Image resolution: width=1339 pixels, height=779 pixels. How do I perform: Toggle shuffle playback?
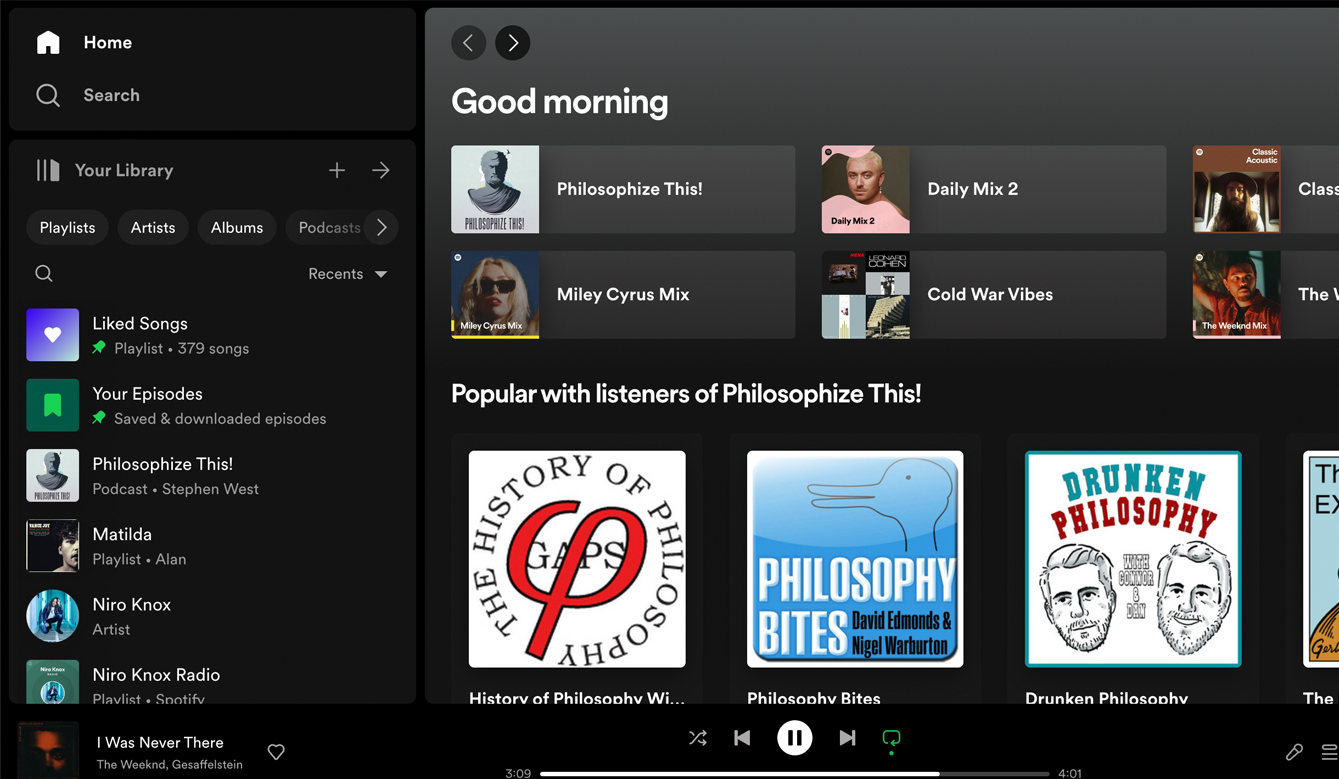pyautogui.click(x=698, y=738)
